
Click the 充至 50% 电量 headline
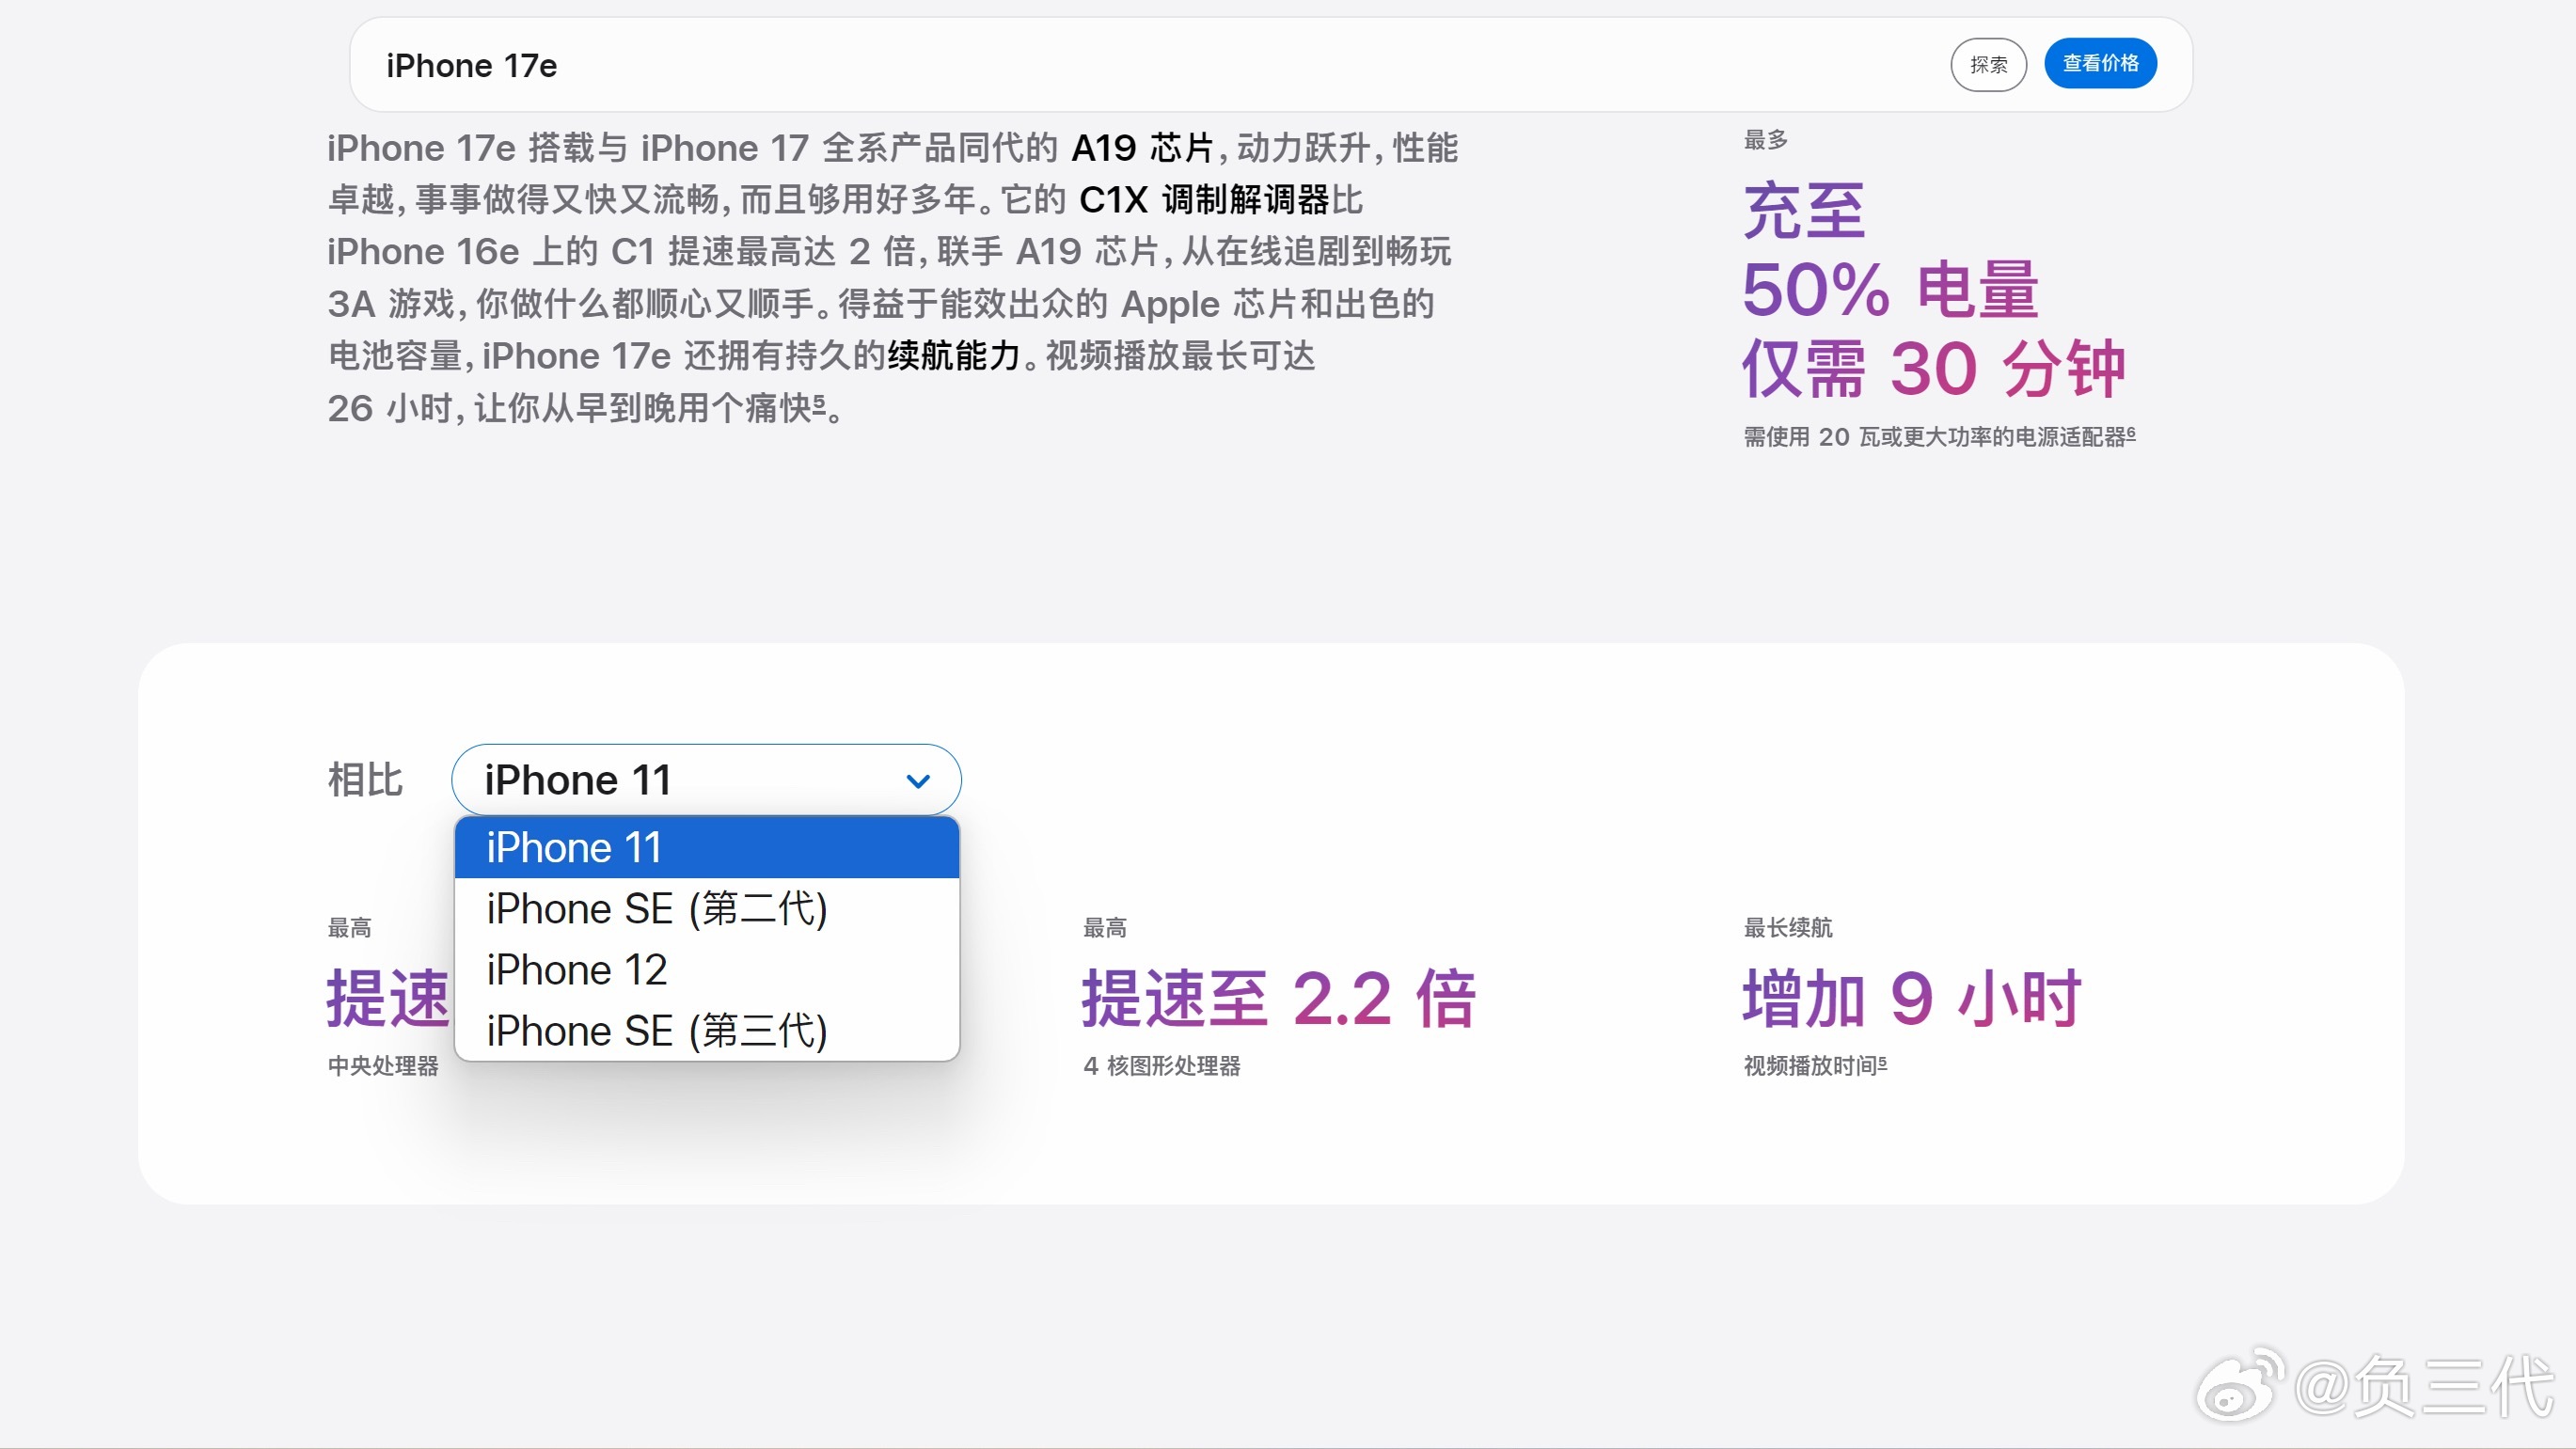(x=1890, y=290)
